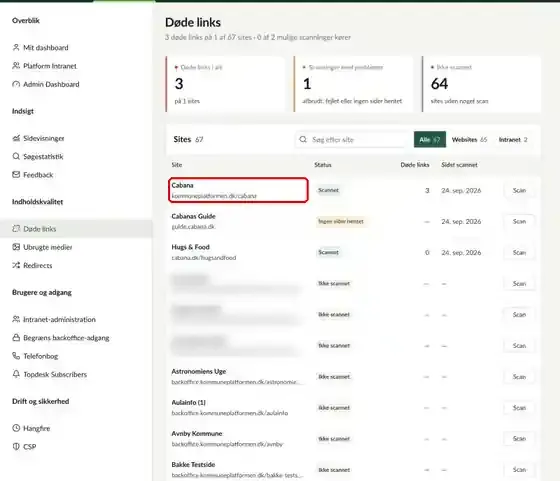Click the Døde links column header
560x481 pixels.
[415, 165]
